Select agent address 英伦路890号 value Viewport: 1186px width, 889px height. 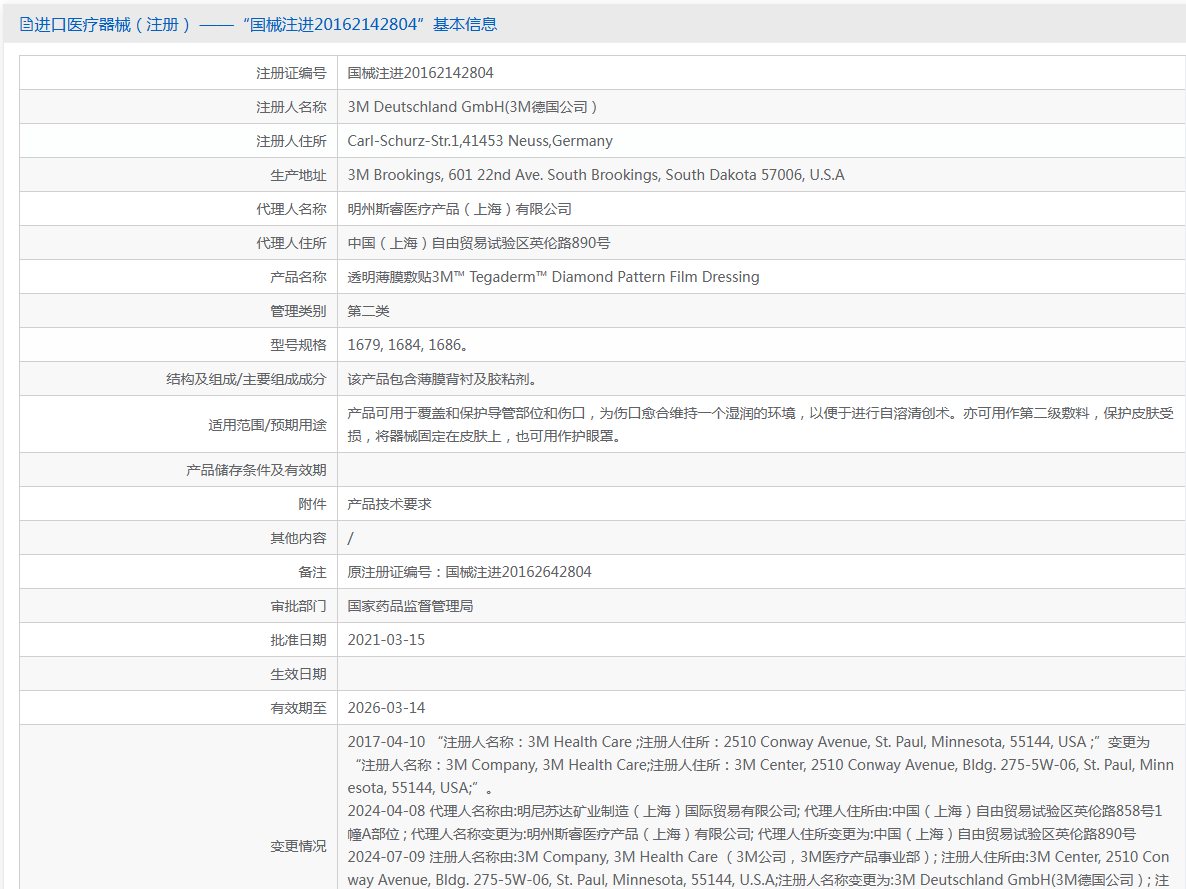point(479,244)
